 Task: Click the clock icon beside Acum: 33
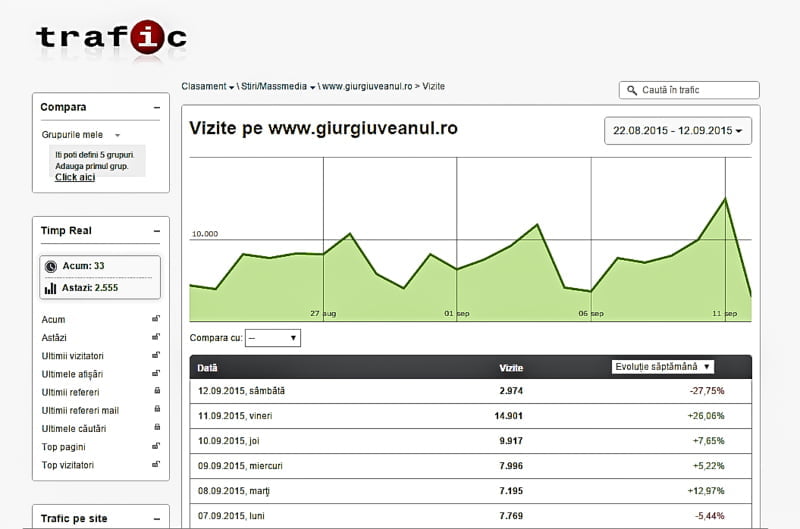tap(50, 267)
